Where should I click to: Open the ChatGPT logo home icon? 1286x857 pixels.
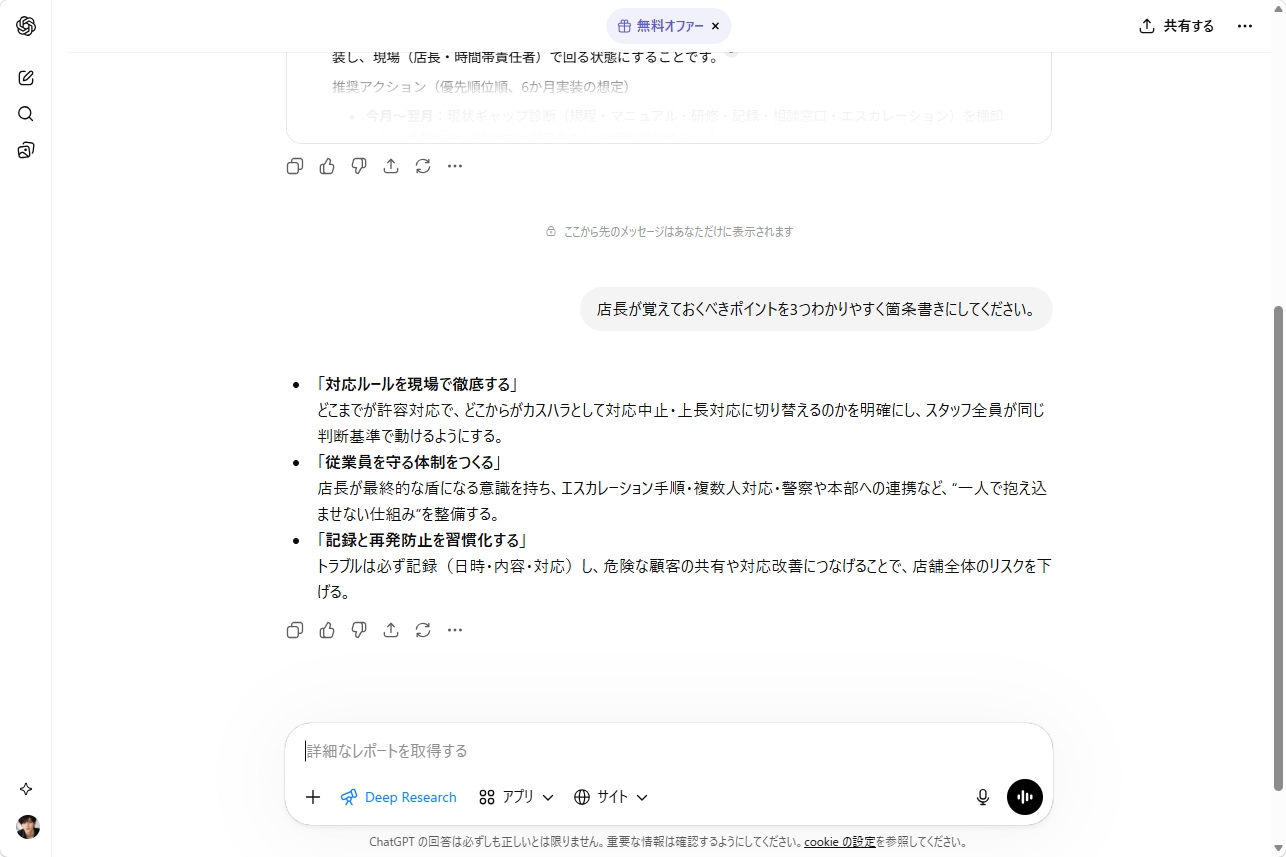point(26,26)
